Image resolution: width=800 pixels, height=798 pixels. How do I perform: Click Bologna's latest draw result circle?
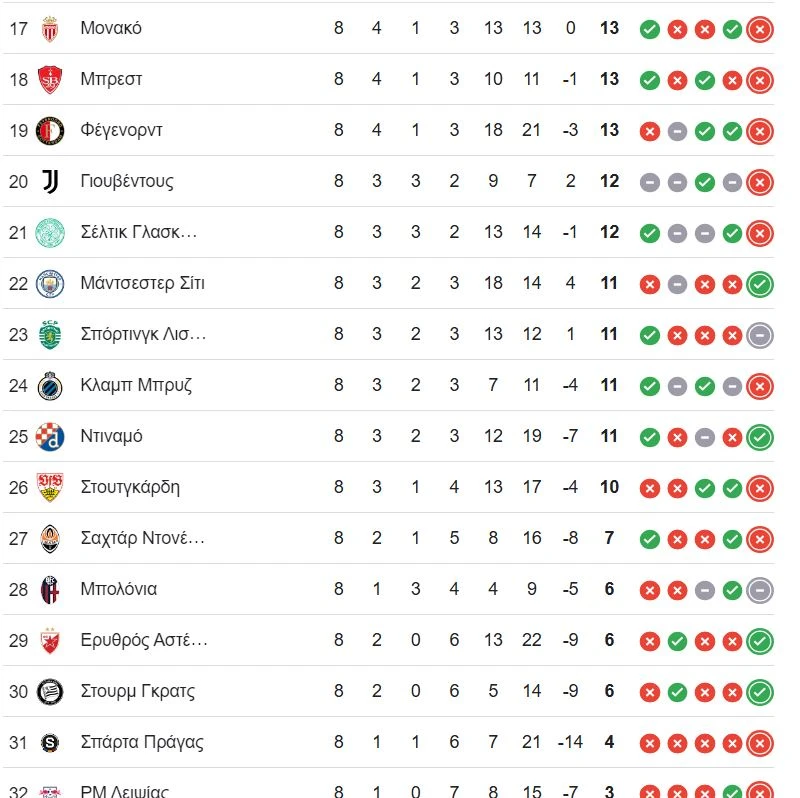point(760,590)
